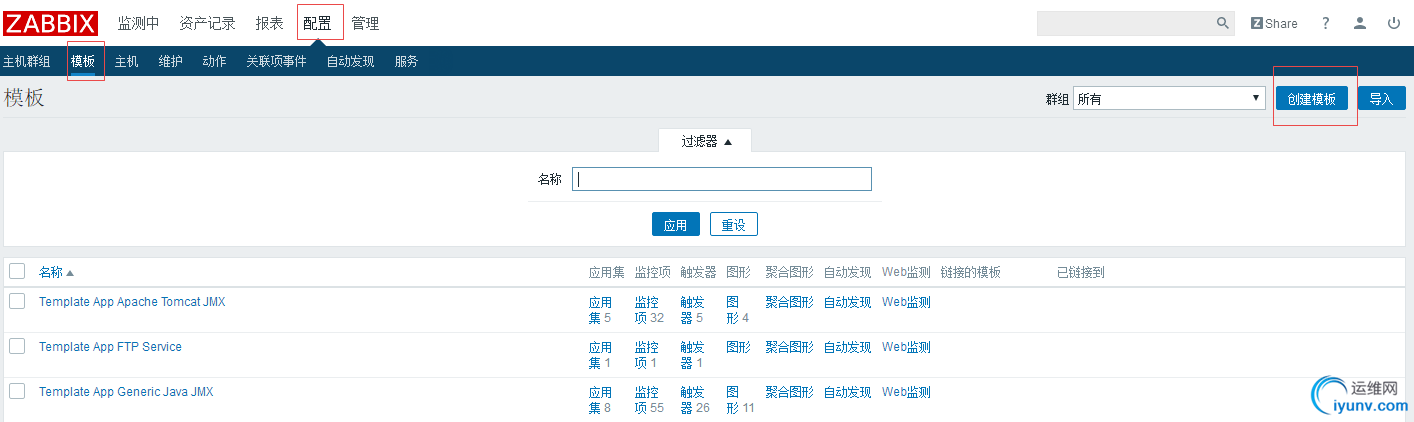Go to the 动作 submenu
The width and height of the screenshot is (1414, 422).
pyautogui.click(x=214, y=61)
